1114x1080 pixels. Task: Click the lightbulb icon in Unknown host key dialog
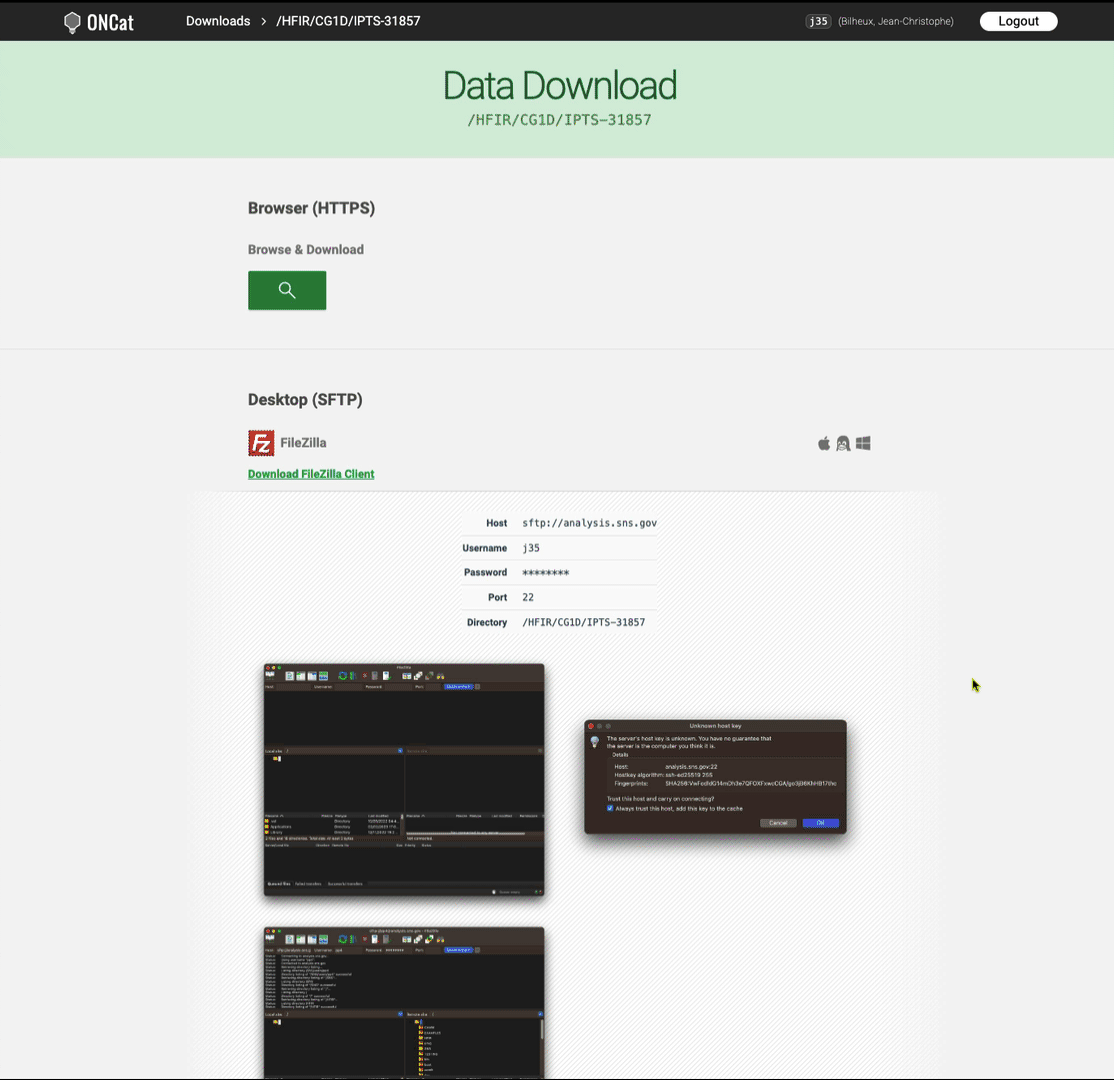click(595, 742)
